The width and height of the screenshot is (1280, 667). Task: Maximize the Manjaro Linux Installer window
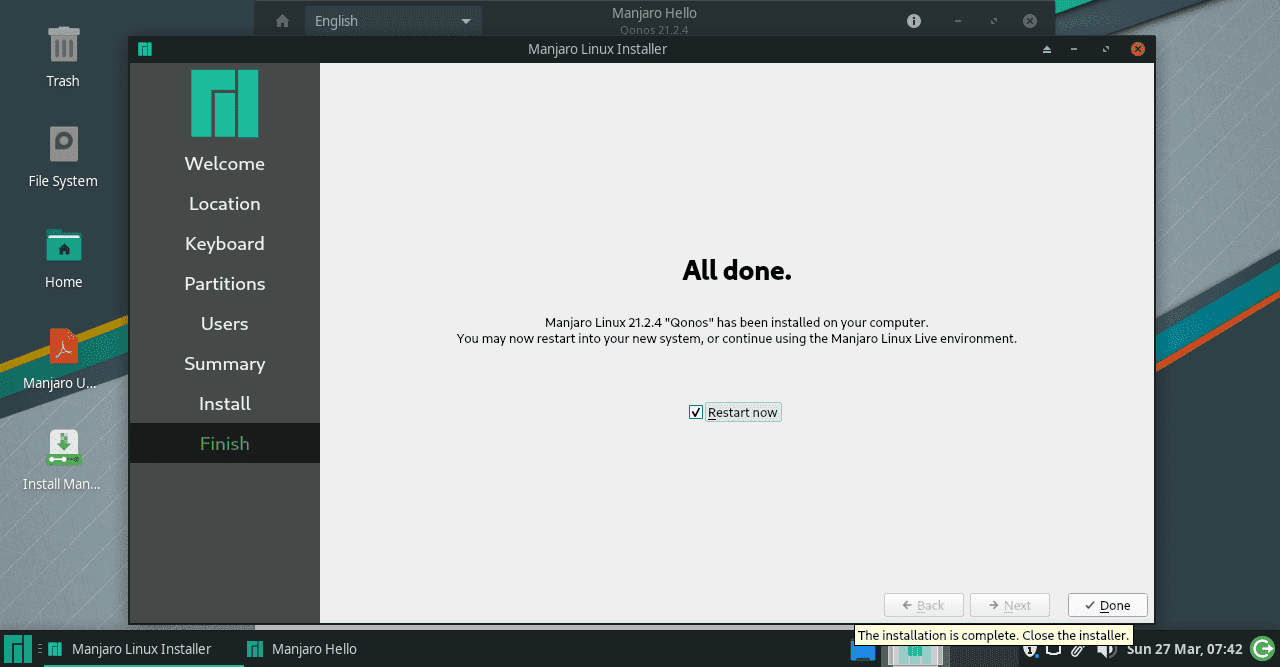(x=1105, y=49)
